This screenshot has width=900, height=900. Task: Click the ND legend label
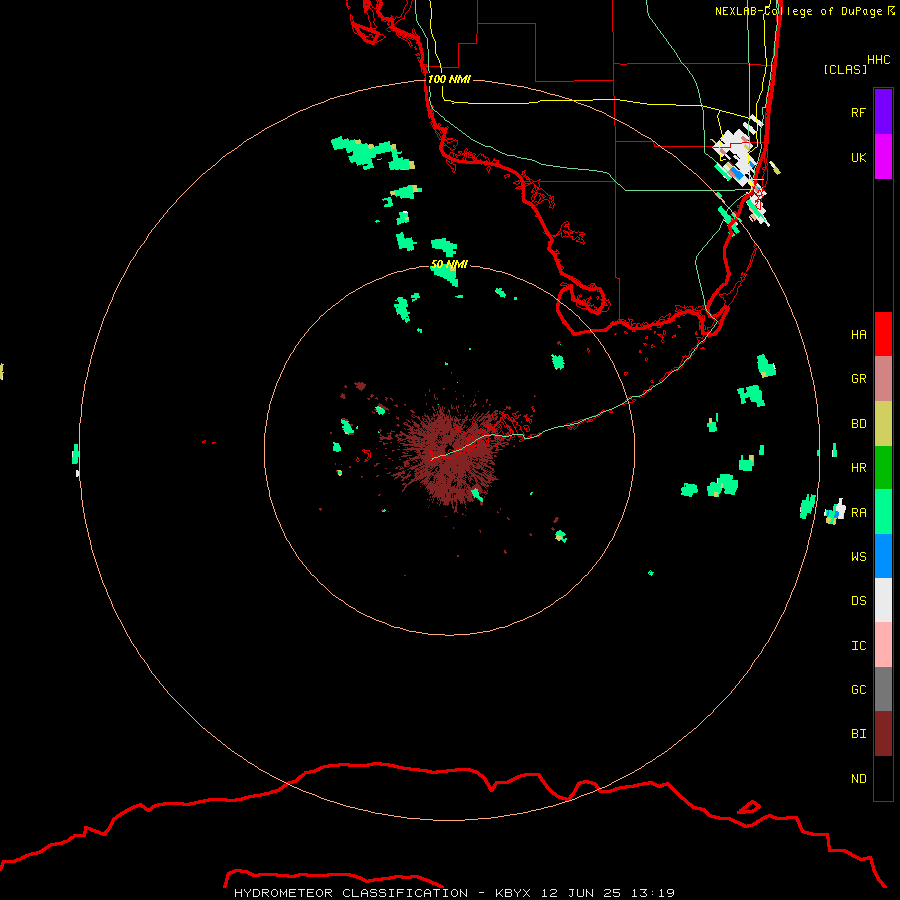point(858,778)
